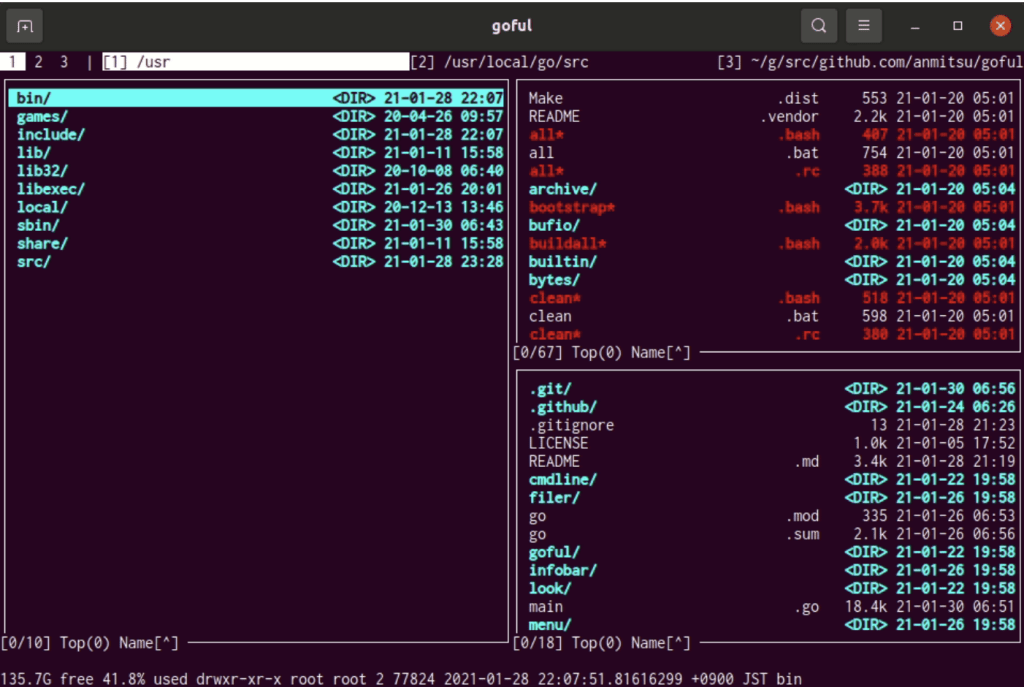Image resolution: width=1024 pixels, height=687 pixels.
Task: Click the LICENSE file entry
Action: (771, 443)
